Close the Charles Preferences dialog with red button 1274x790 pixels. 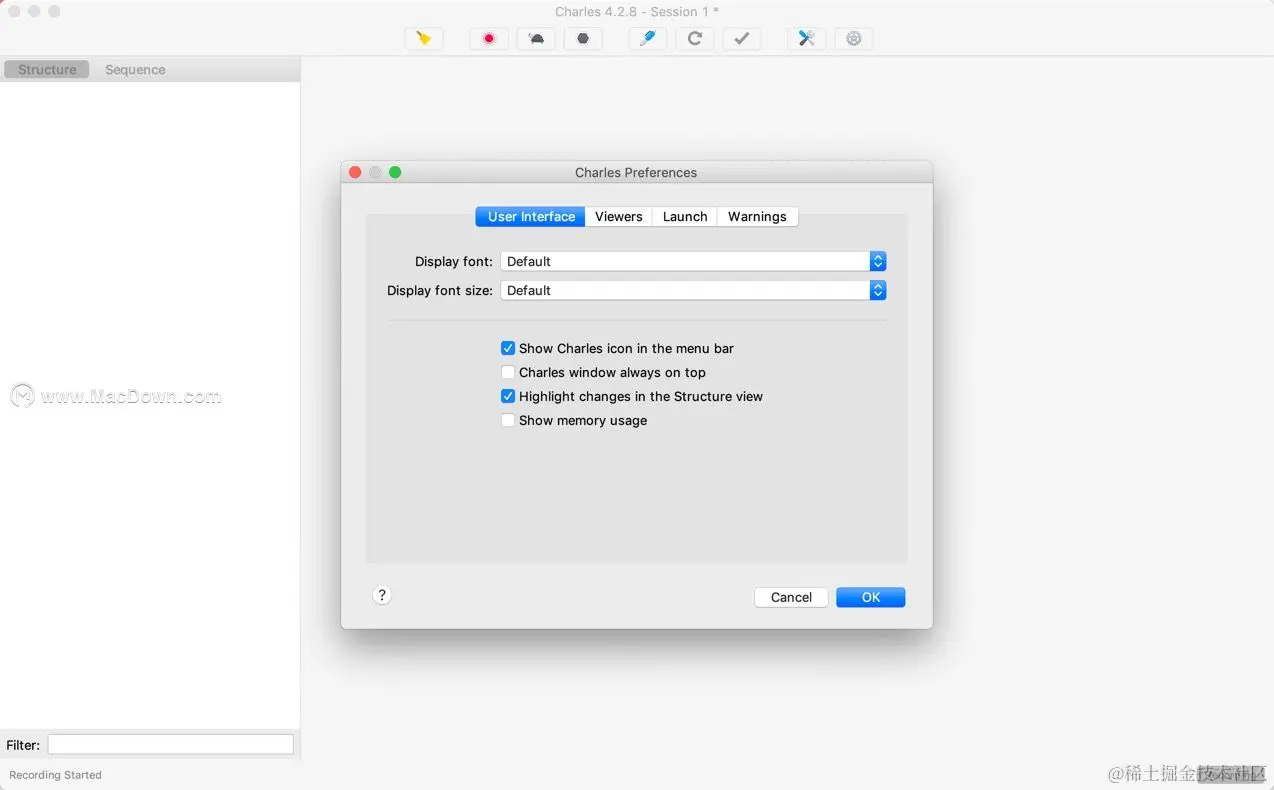[355, 172]
